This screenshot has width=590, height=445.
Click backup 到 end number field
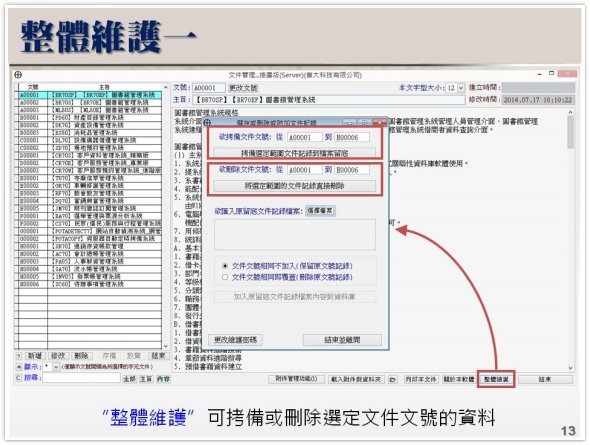point(352,137)
